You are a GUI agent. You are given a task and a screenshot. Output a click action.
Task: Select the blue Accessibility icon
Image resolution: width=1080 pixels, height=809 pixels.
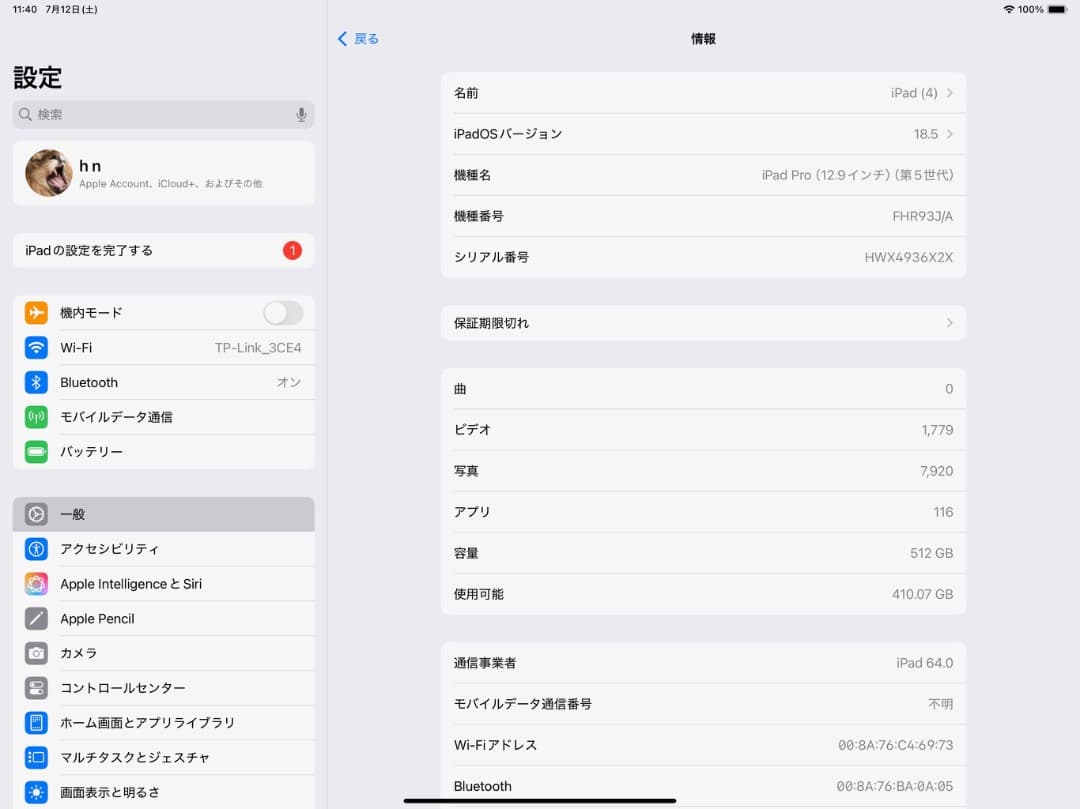(36, 549)
